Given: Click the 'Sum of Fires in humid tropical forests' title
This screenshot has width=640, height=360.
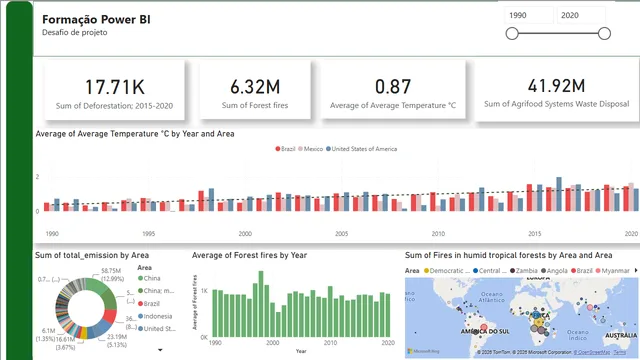Looking at the screenshot, I should [x=508, y=256].
